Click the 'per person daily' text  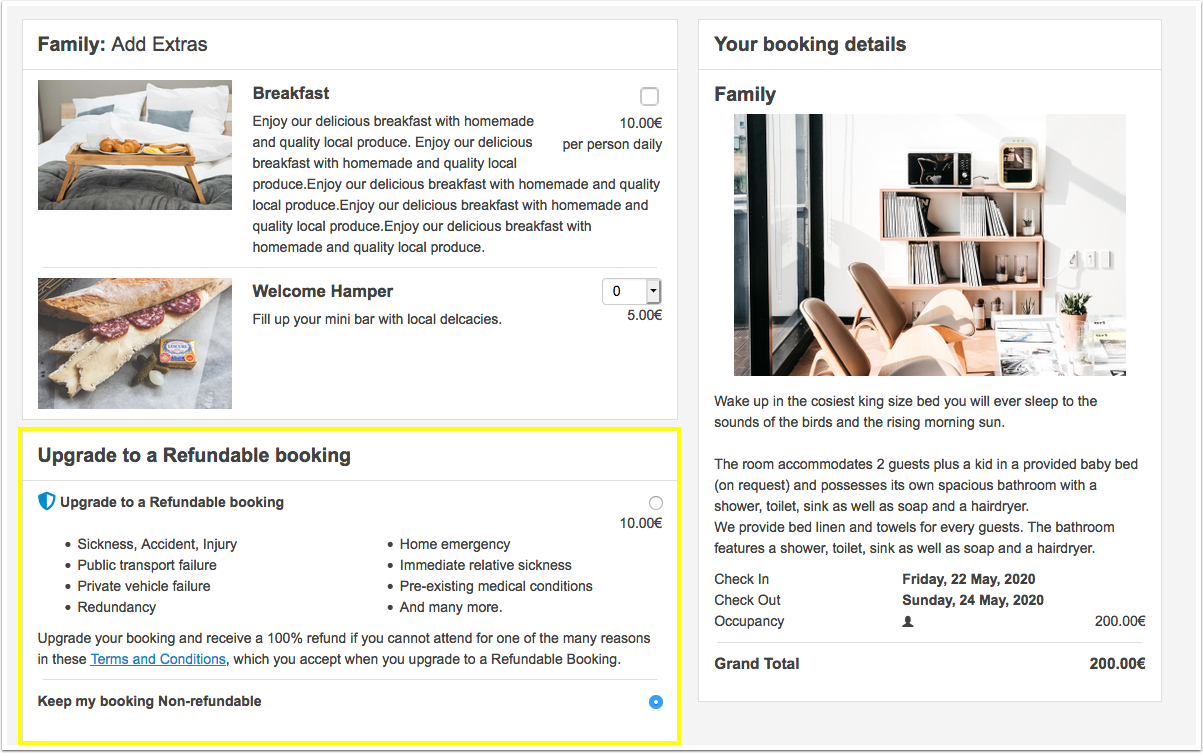(x=612, y=144)
